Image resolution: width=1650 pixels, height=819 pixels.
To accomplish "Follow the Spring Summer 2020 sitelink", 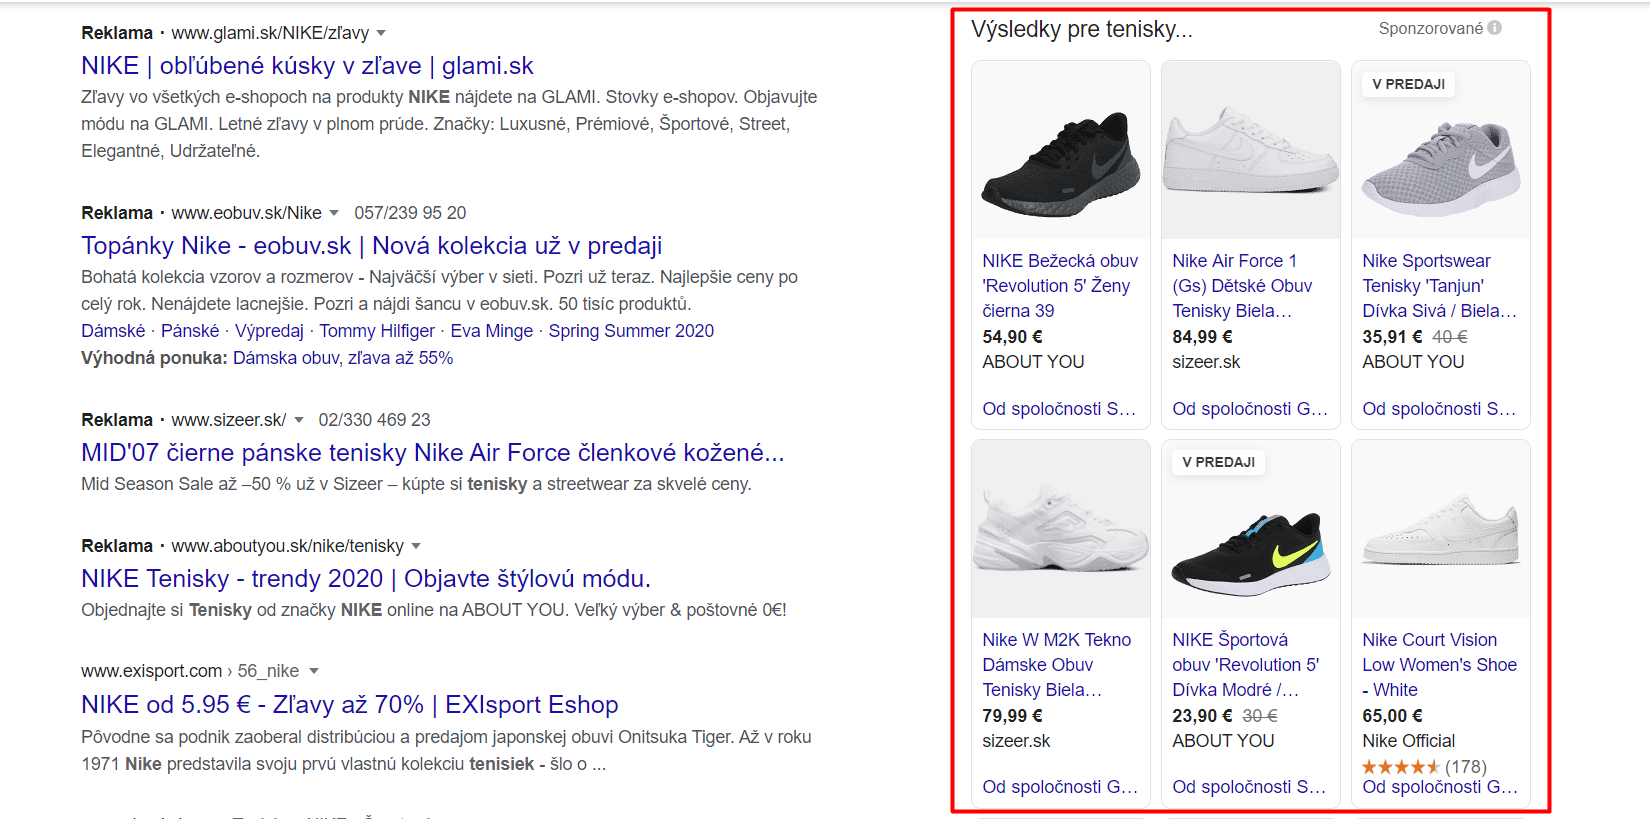I will coord(631,331).
